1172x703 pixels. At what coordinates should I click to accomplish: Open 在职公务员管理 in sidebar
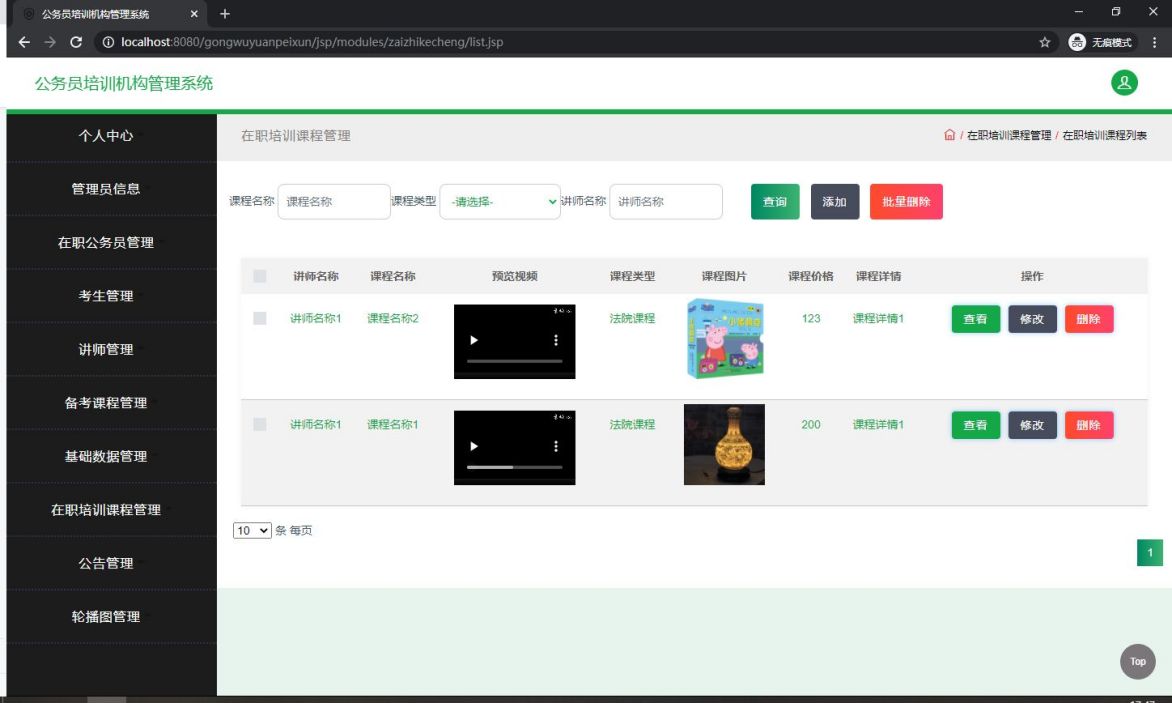coord(105,243)
